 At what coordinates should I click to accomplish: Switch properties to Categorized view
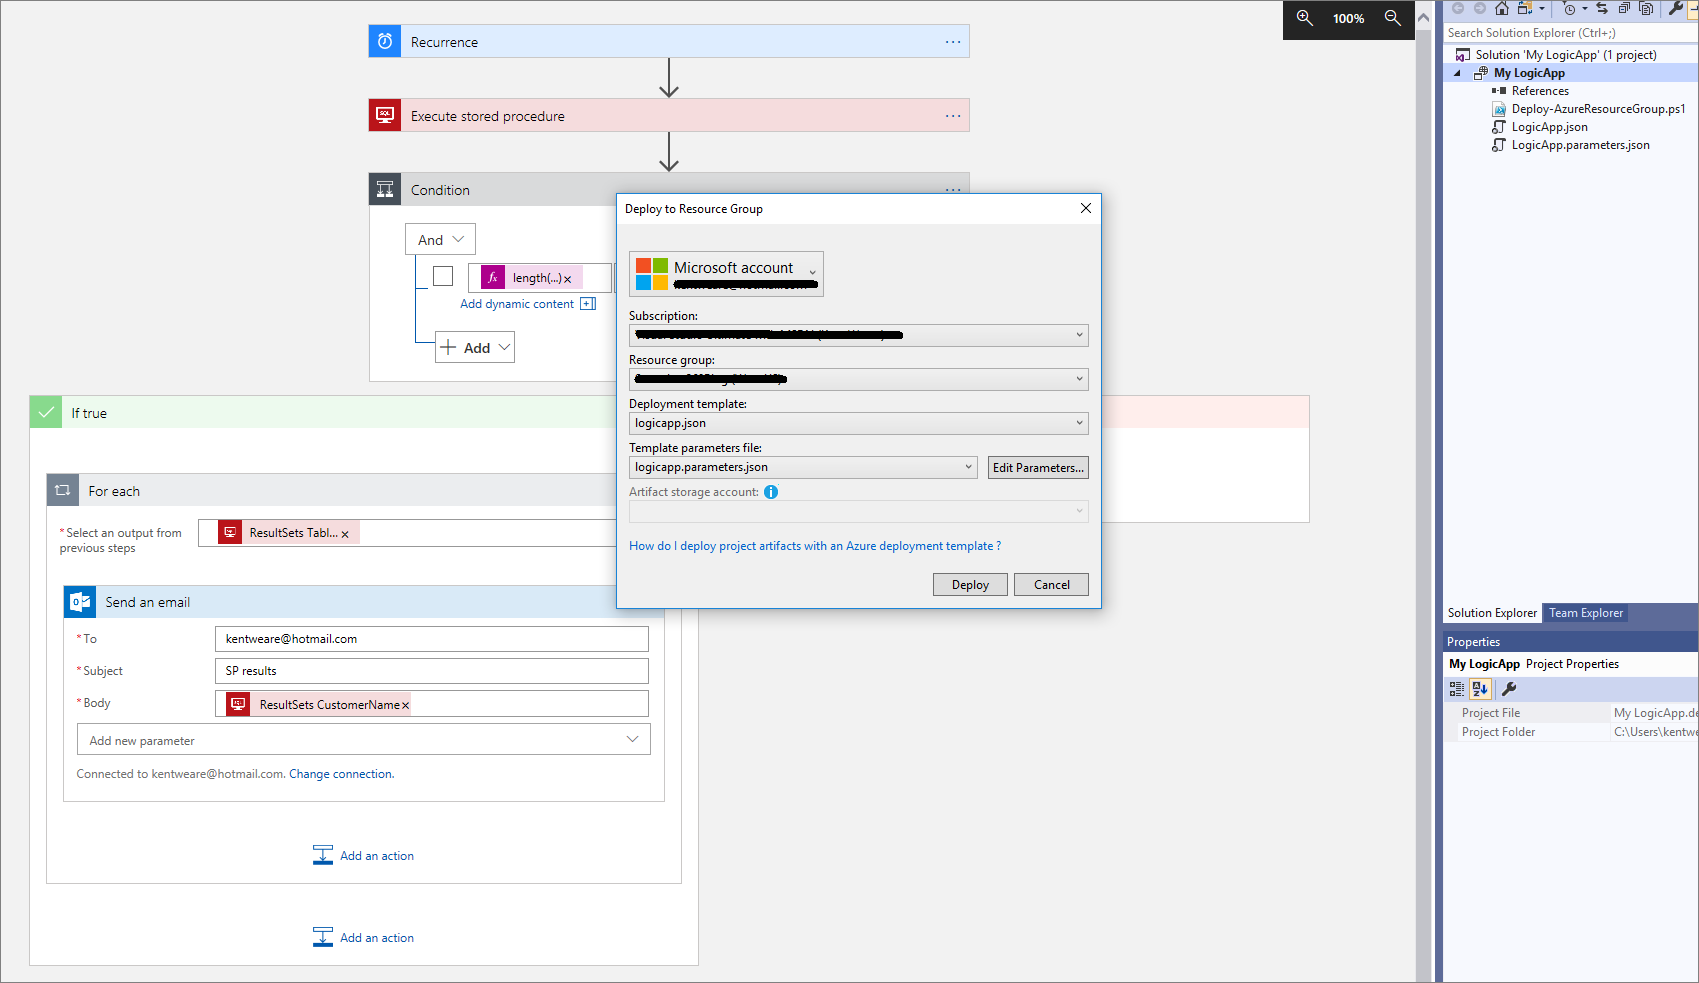pyautogui.click(x=1457, y=689)
